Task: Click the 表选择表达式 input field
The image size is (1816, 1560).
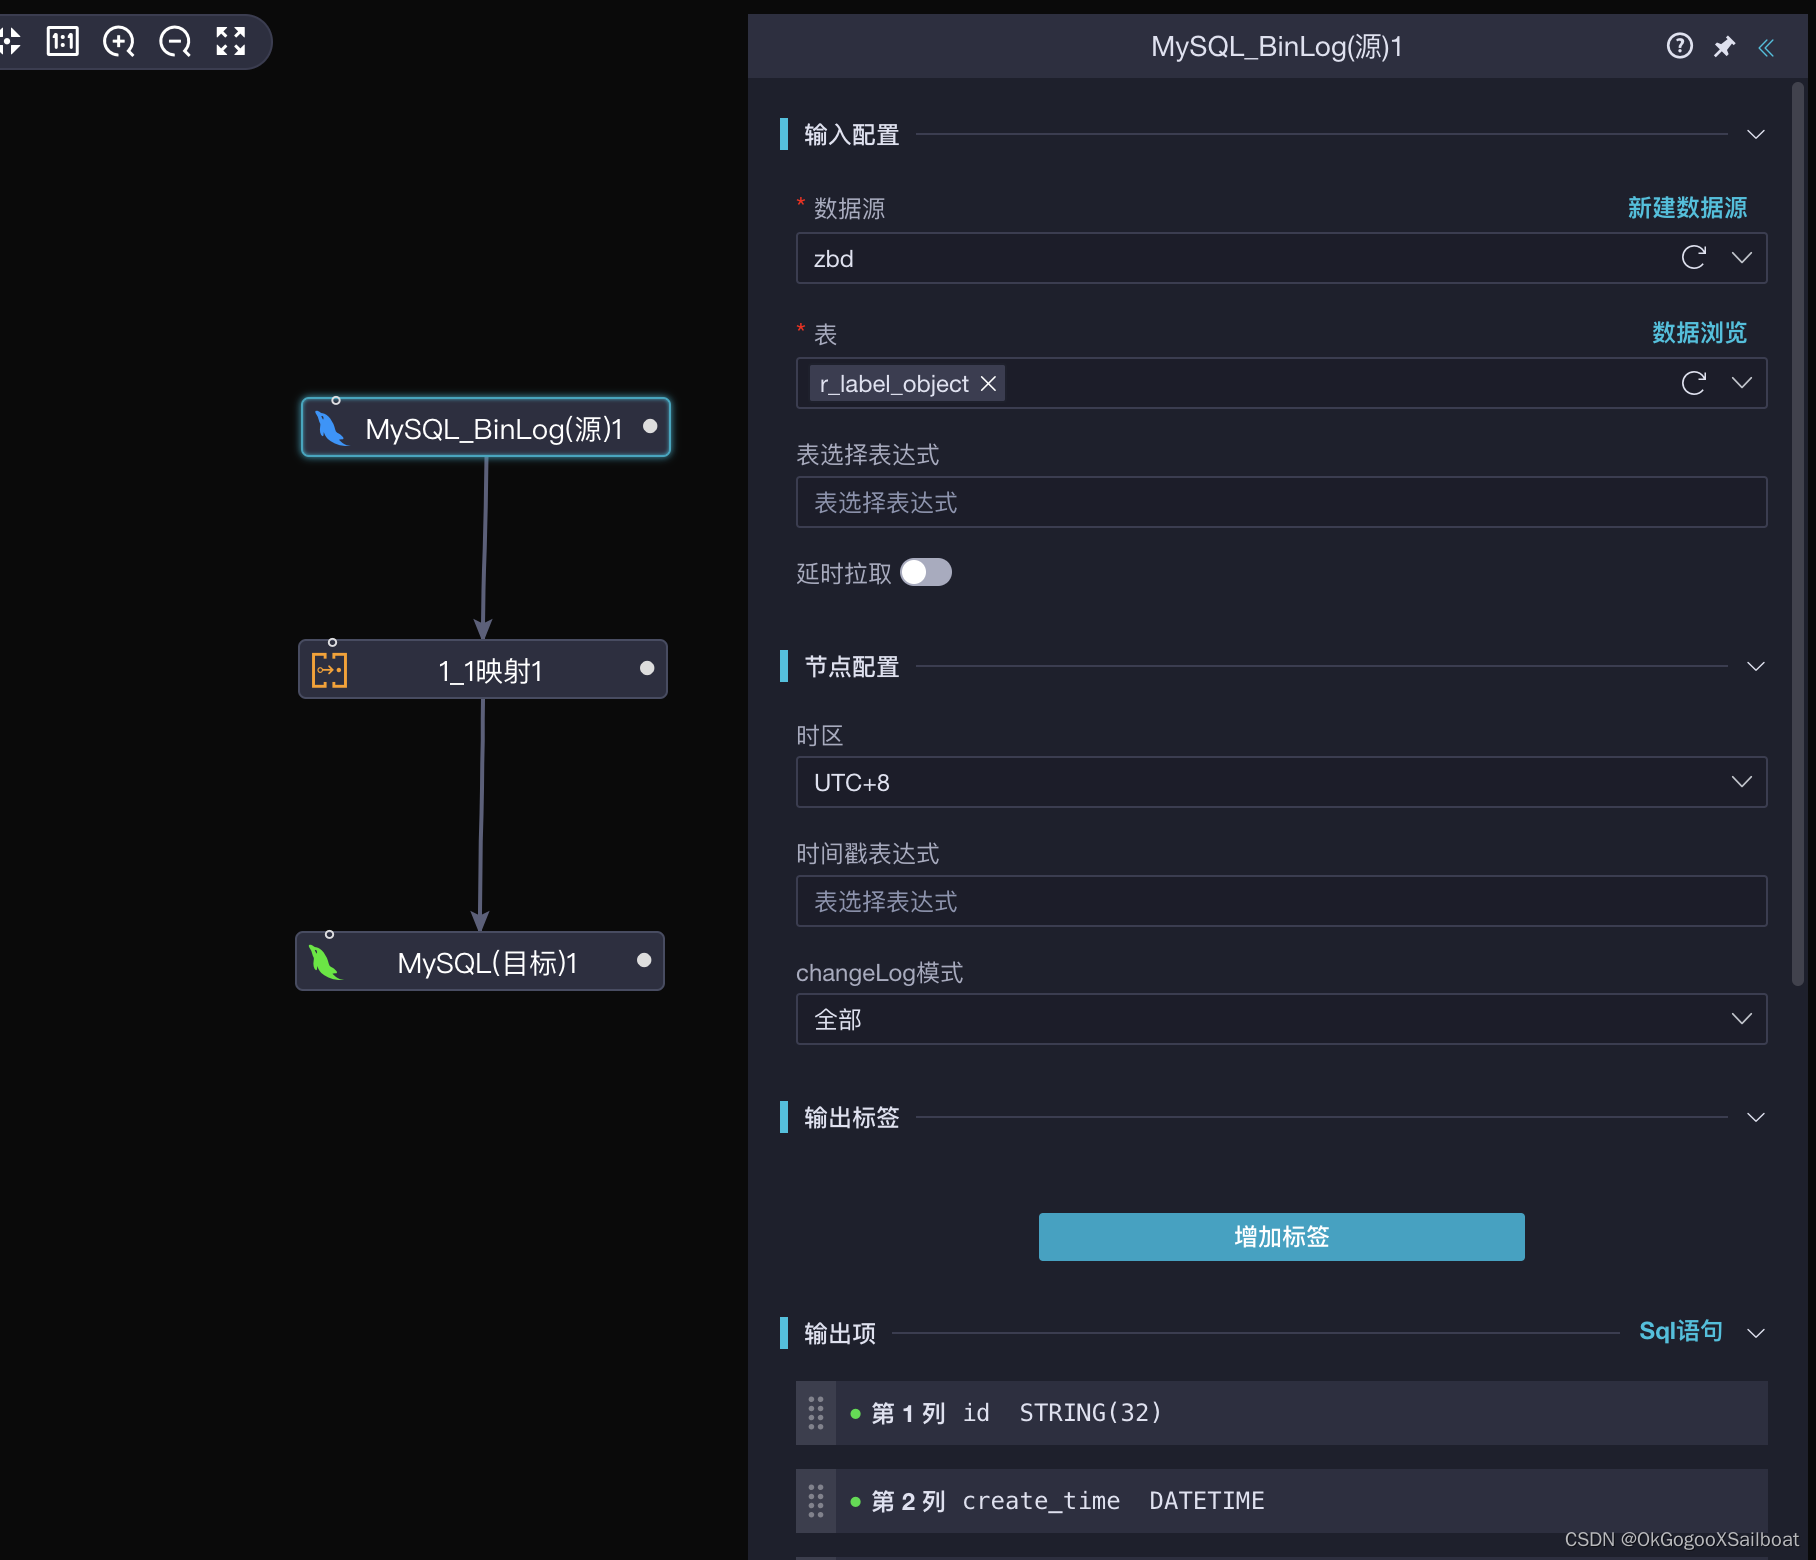Action: 1281,502
